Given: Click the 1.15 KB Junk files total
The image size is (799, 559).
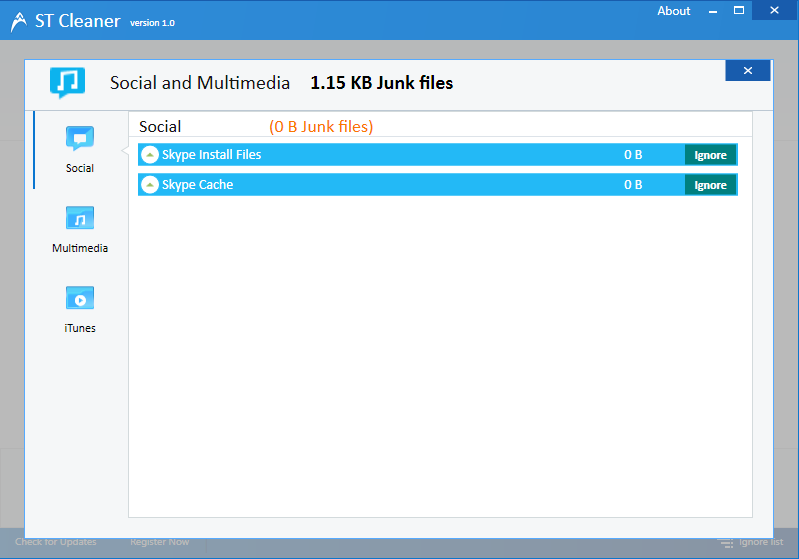Looking at the screenshot, I should [381, 83].
